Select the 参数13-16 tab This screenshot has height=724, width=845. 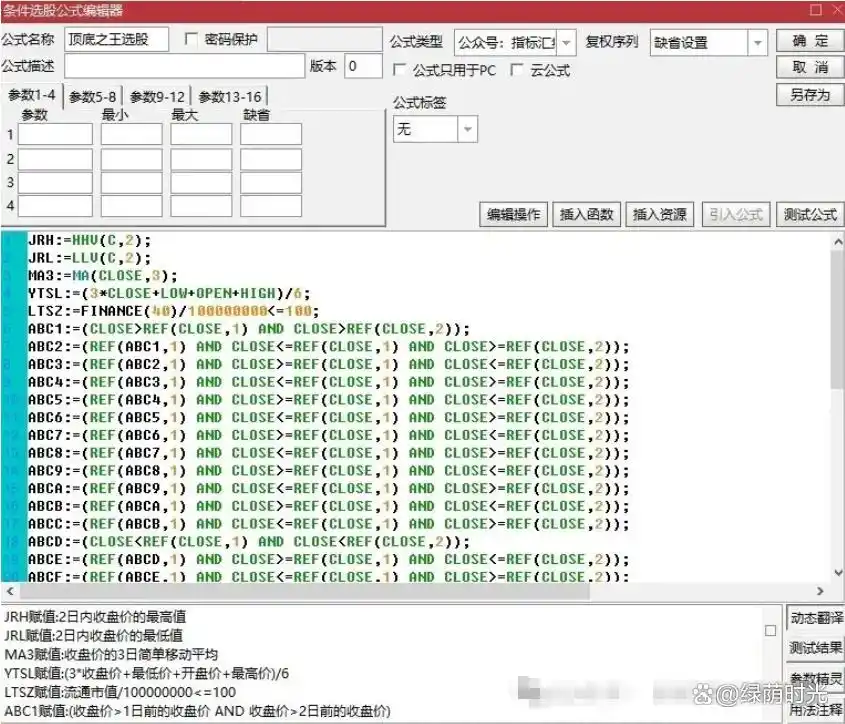click(230, 97)
